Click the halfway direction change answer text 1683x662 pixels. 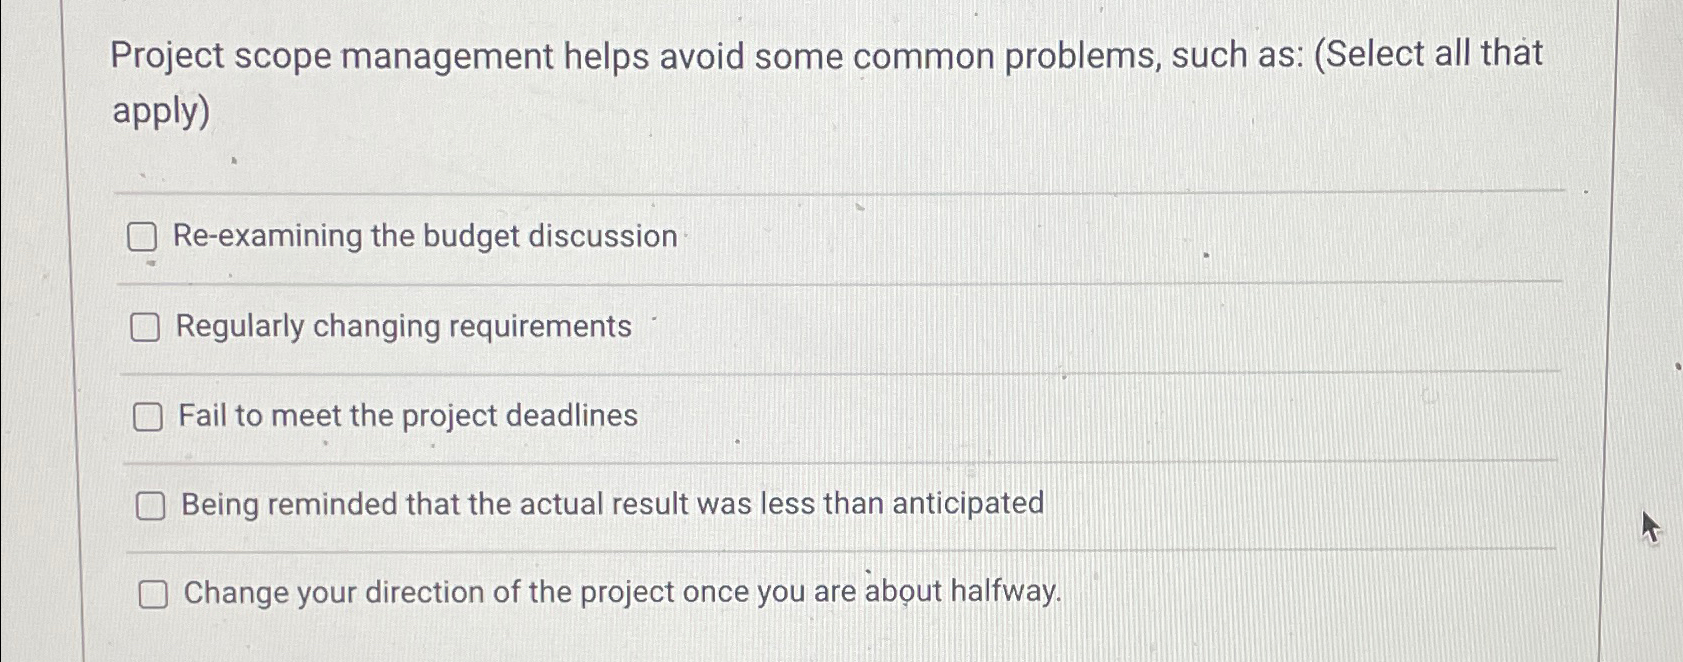[x=620, y=592]
